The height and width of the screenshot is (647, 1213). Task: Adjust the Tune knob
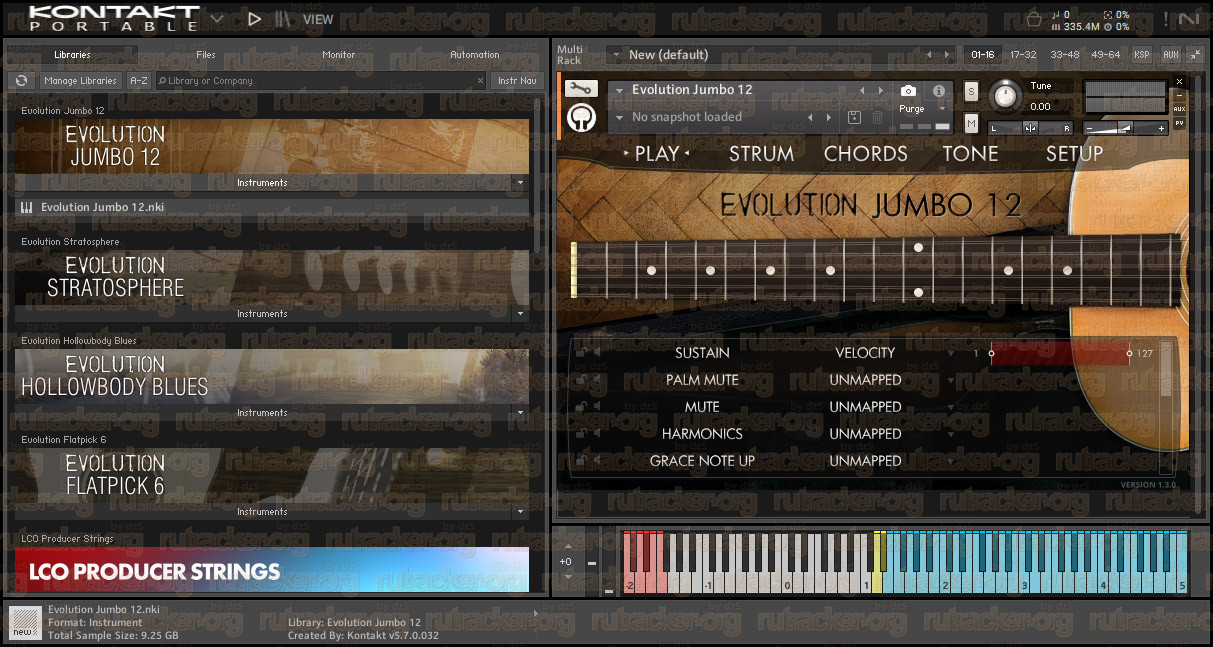pyautogui.click(x=1006, y=97)
